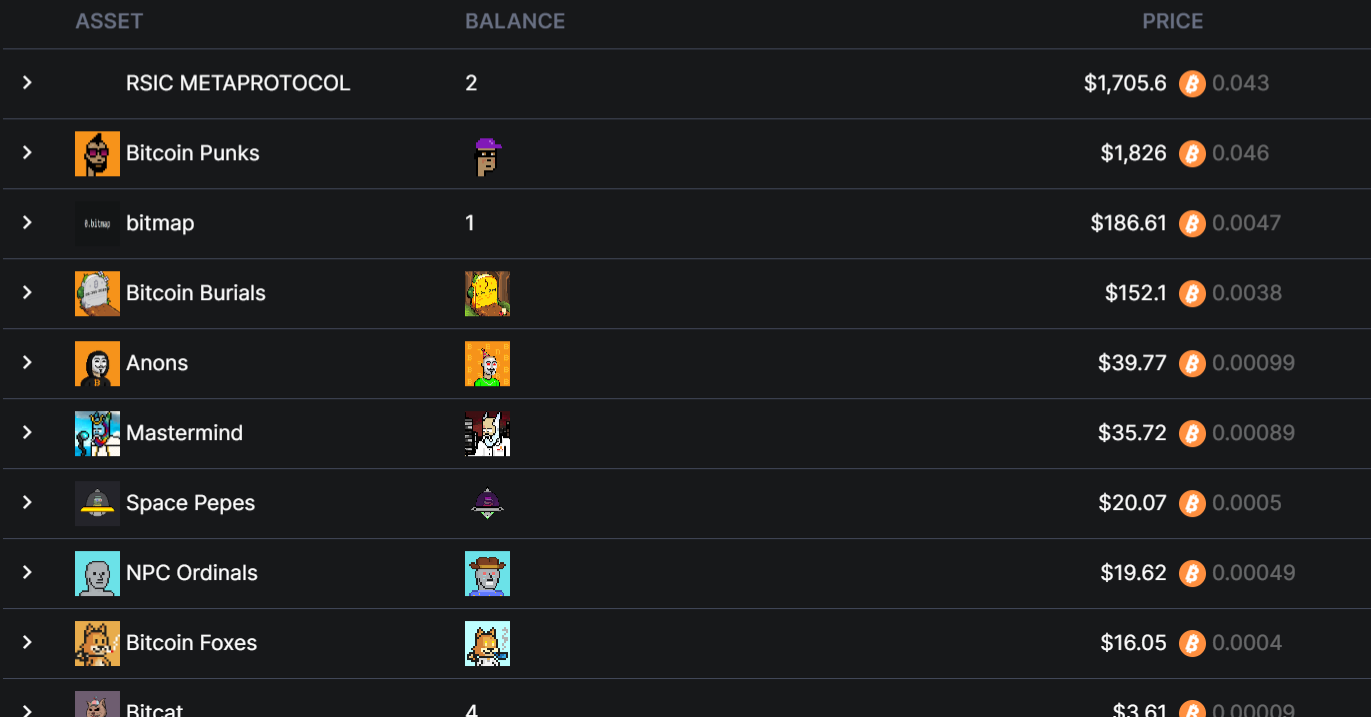Expand the Anons row chevron
The height and width of the screenshot is (723, 1371).
tap(28, 362)
